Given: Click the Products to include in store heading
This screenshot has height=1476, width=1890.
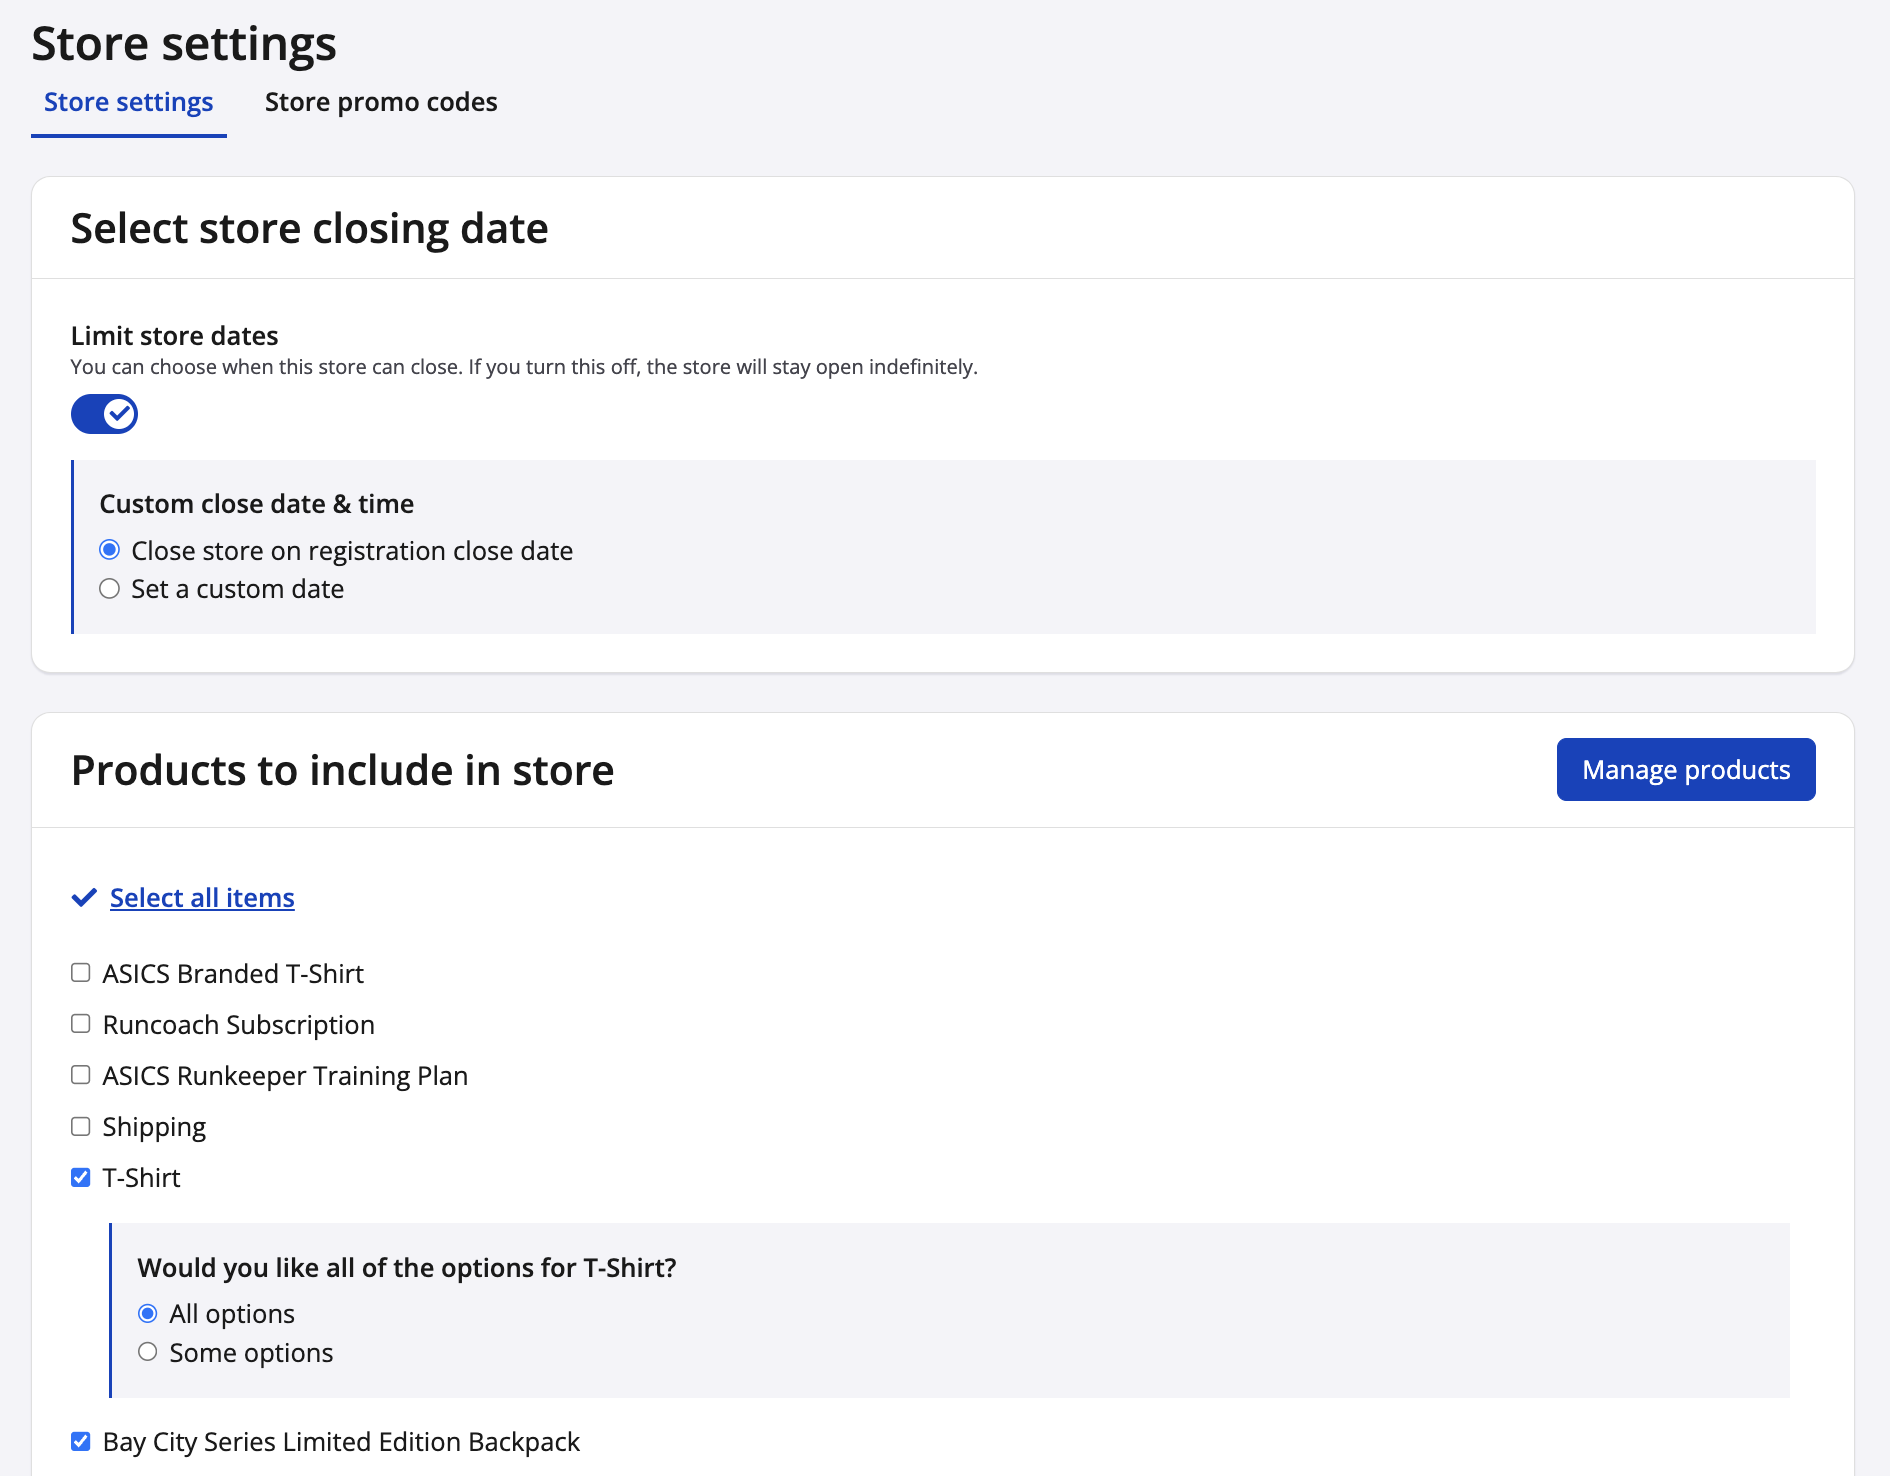Looking at the screenshot, I should tap(343, 770).
